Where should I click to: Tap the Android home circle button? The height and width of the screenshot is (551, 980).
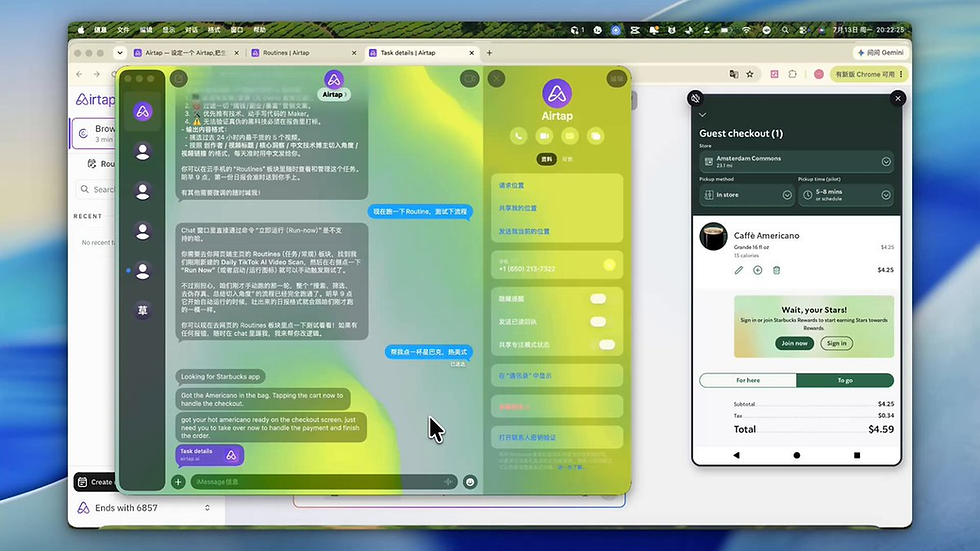[796, 455]
